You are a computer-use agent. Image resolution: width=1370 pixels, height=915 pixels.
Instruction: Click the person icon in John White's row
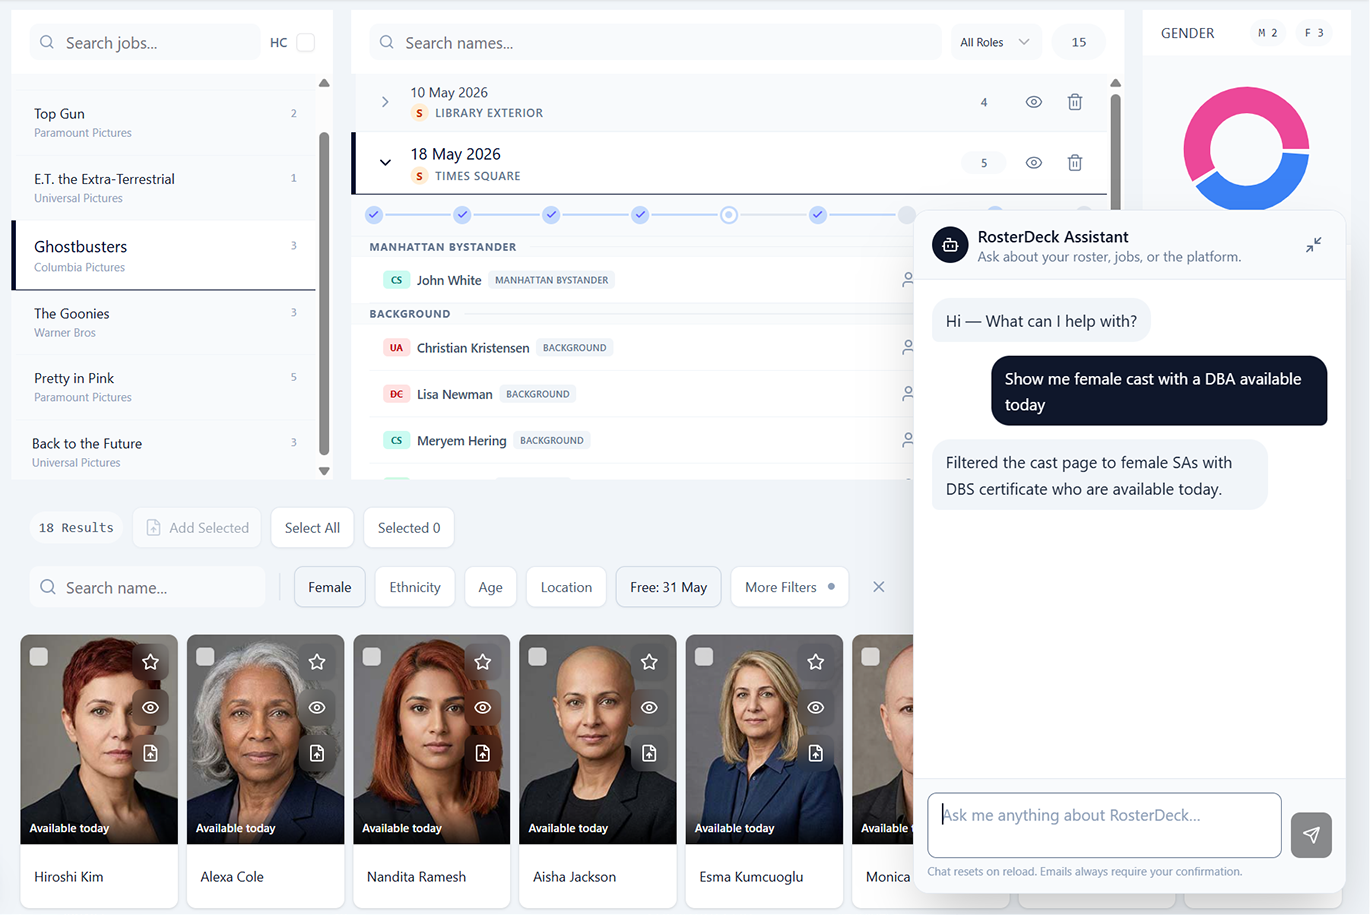click(908, 280)
